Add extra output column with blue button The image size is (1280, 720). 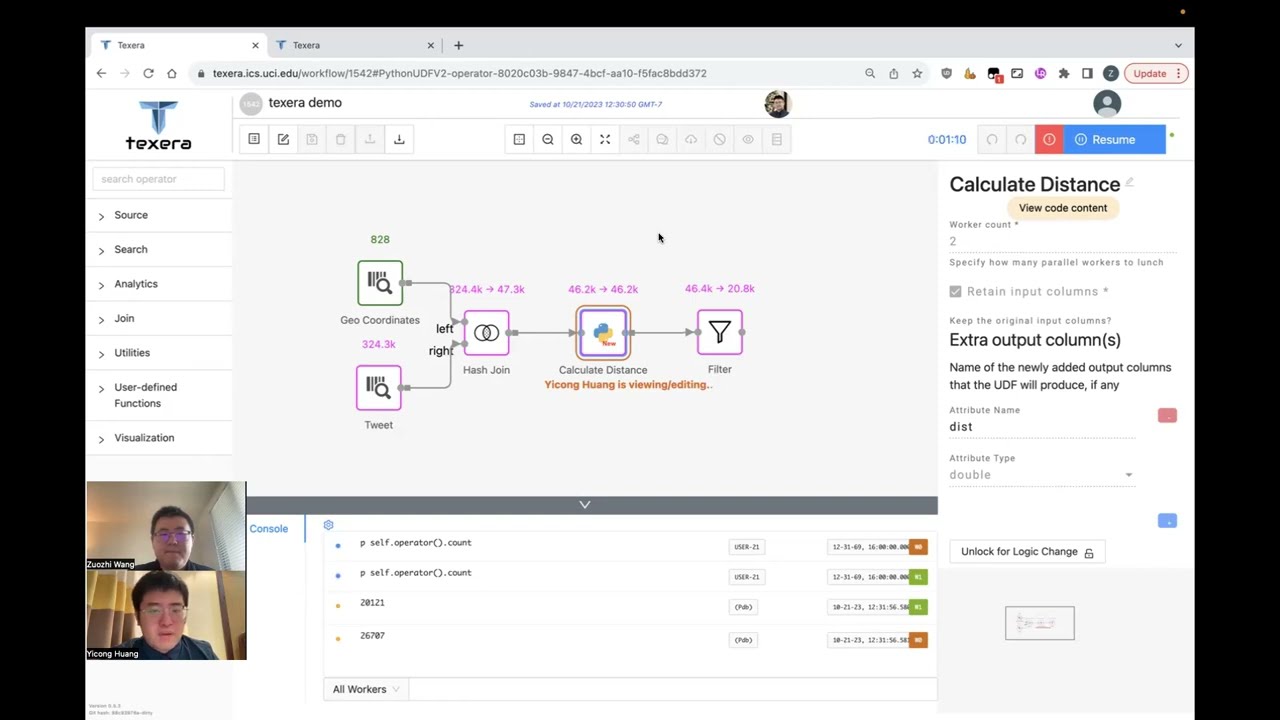point(1167,521)
